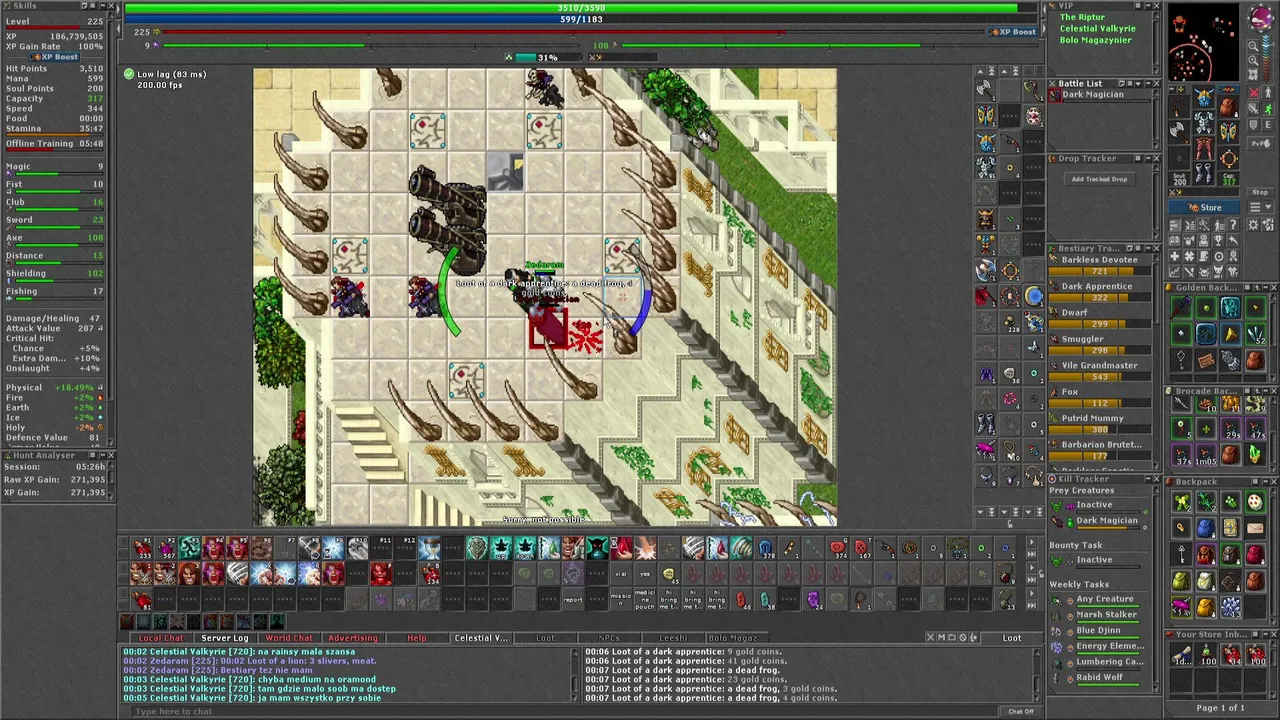Switch to the Server Log tab

(x=225, y=638)
